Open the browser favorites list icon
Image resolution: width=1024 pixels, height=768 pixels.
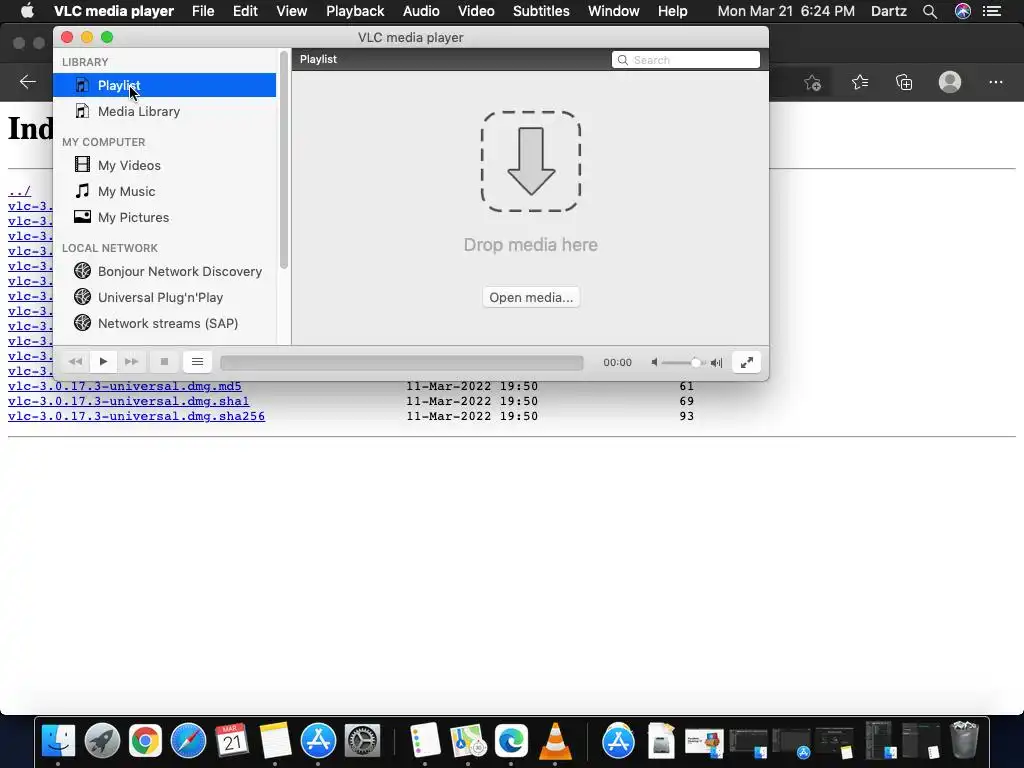(x=859, y=82)
